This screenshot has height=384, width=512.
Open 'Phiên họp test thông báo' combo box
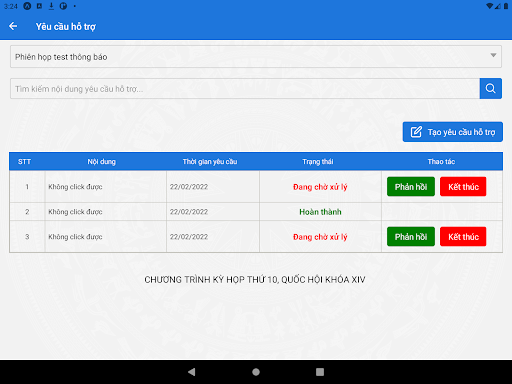click(256, 57)
